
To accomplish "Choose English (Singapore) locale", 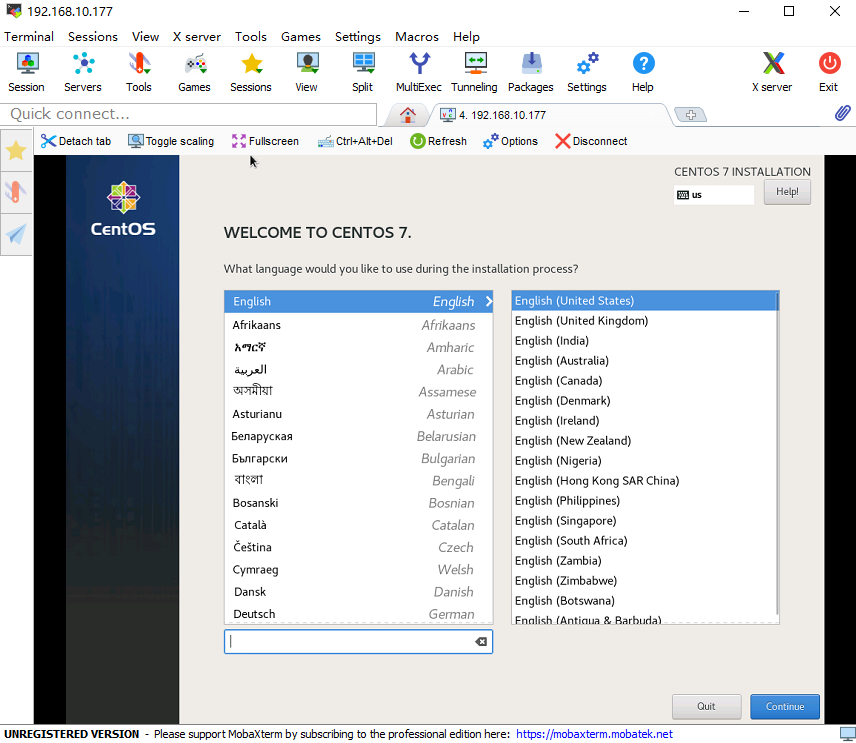I will tap(643, 521).
